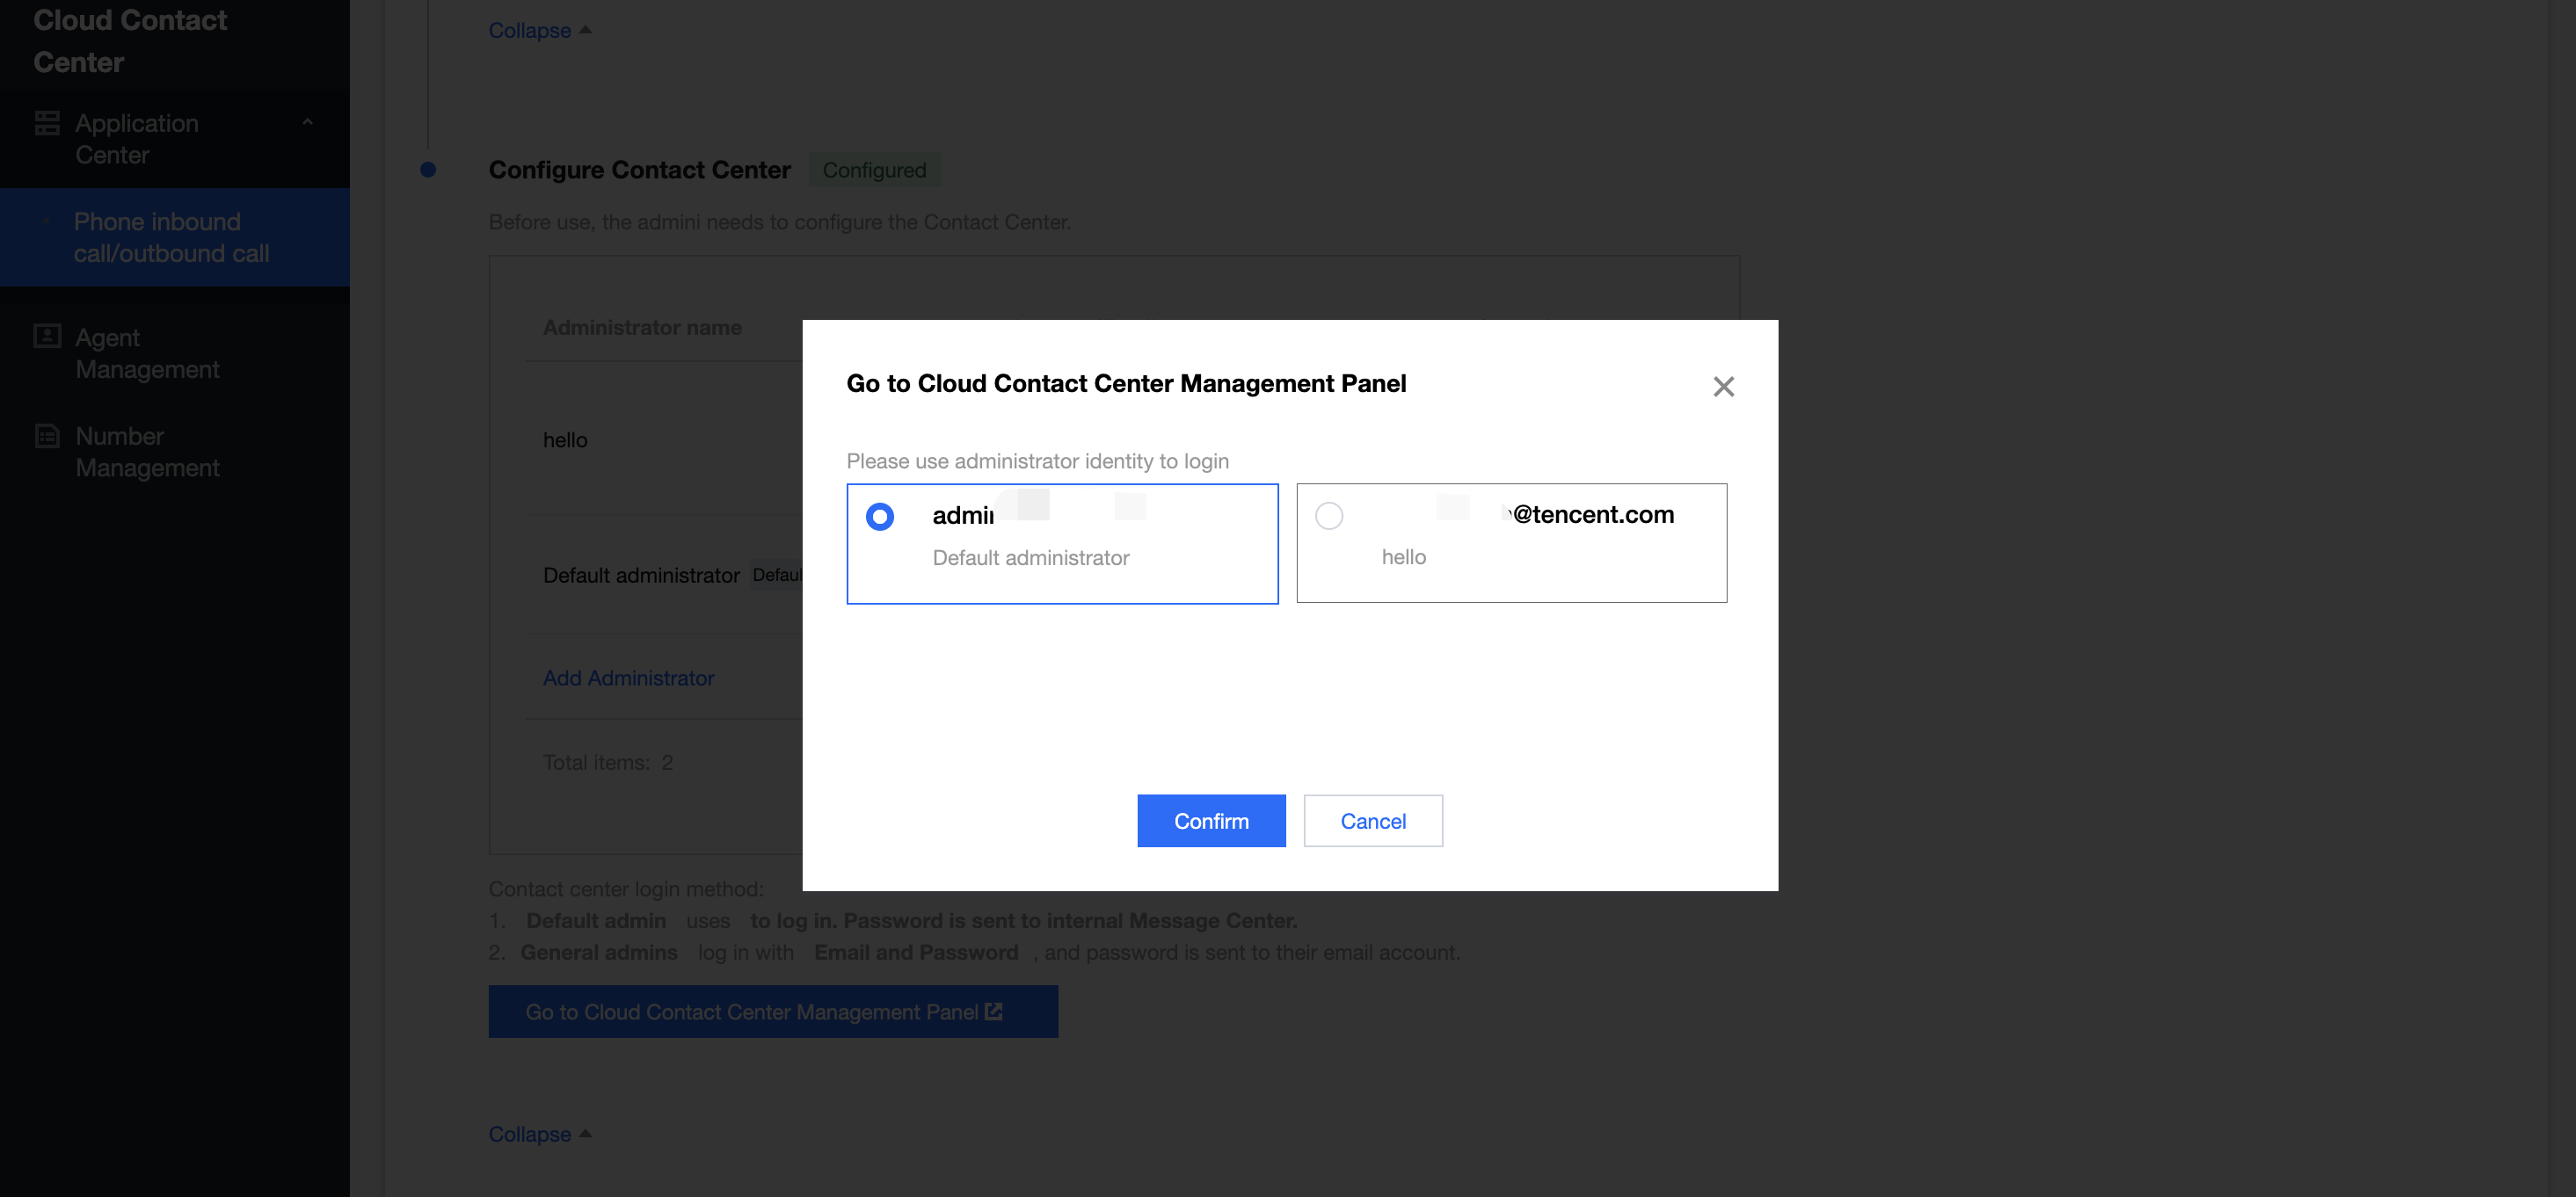Open Agent Management in sidebar
Screen dimensions: 2576x1197
147,353
